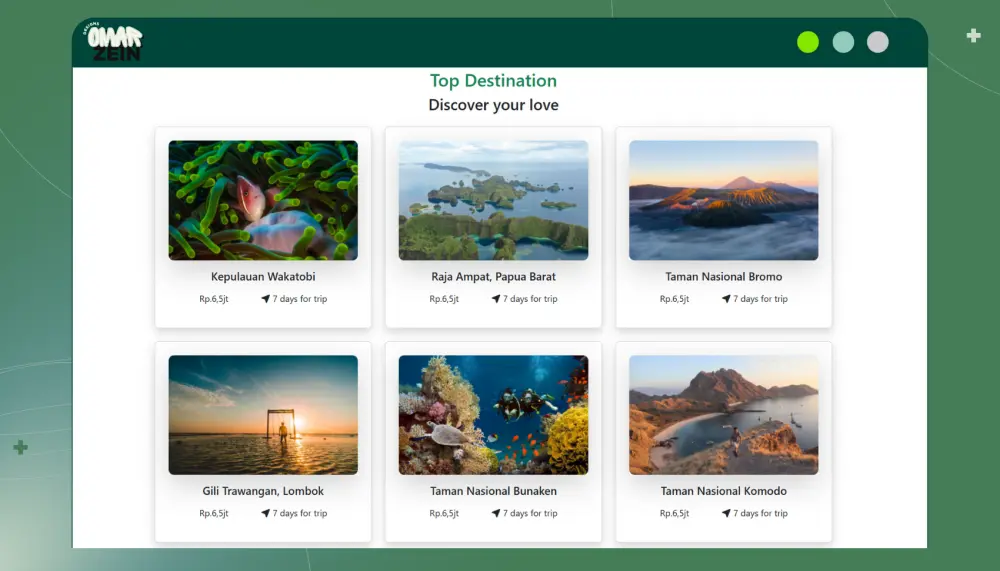Open the Bunaken coral reef divers photo
The width and height of the screenshot is (1000, 571).
[493, 415]
